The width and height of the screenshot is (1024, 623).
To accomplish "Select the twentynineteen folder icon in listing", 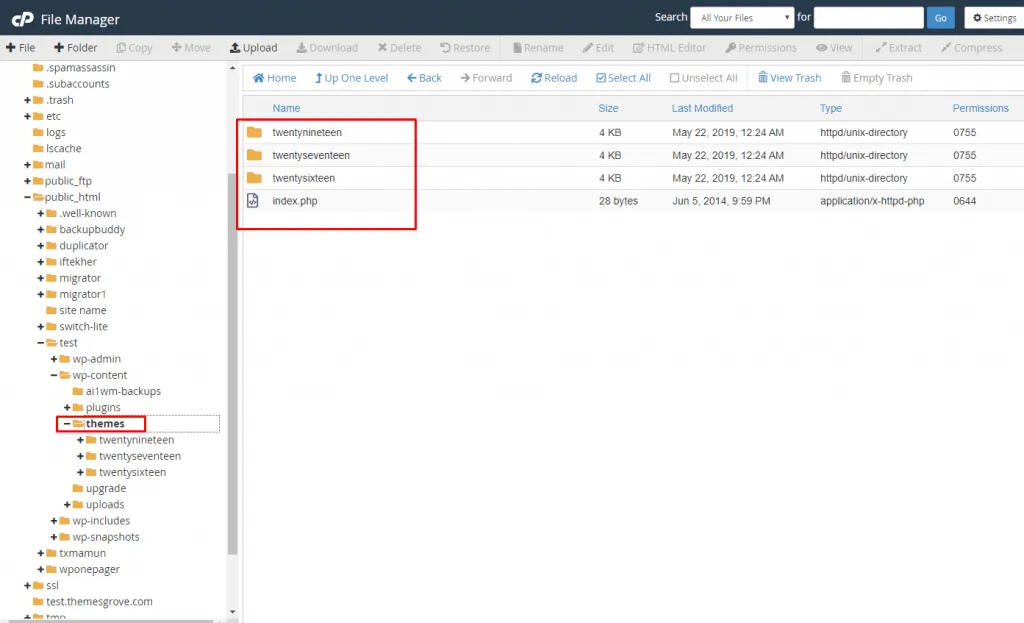I will point(254,133).
